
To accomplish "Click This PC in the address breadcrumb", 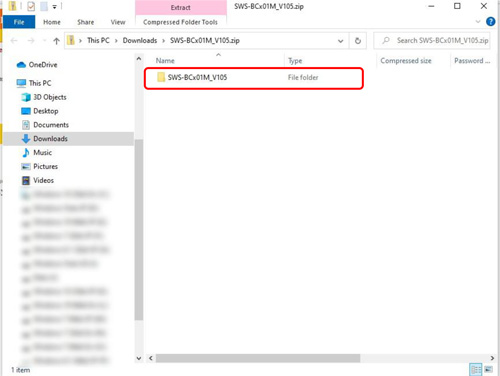I will click(x=98, y=40).
